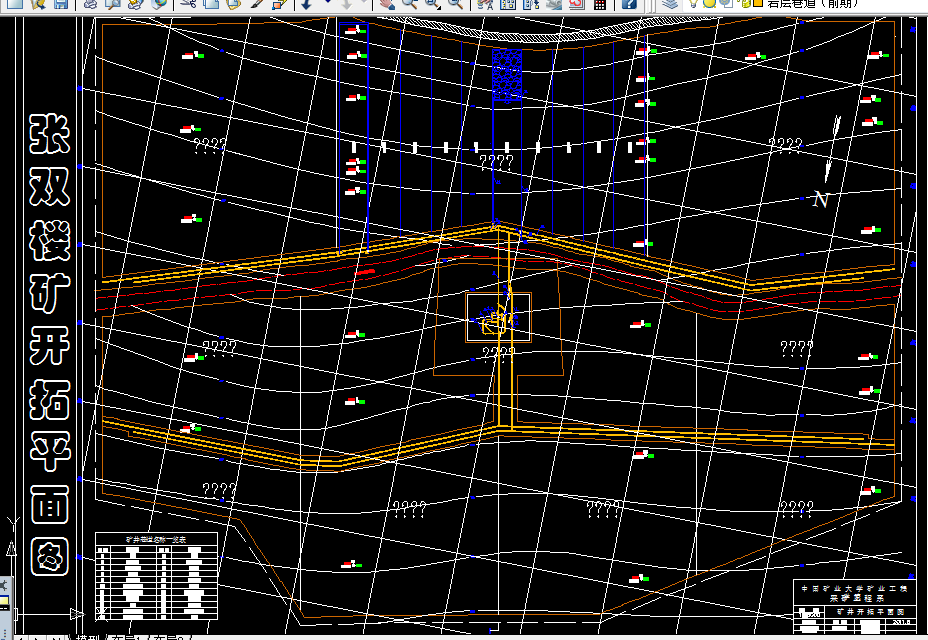Open Plot Preview from the toolbar
The image size is (928, 640).
[x=112, y=4]
